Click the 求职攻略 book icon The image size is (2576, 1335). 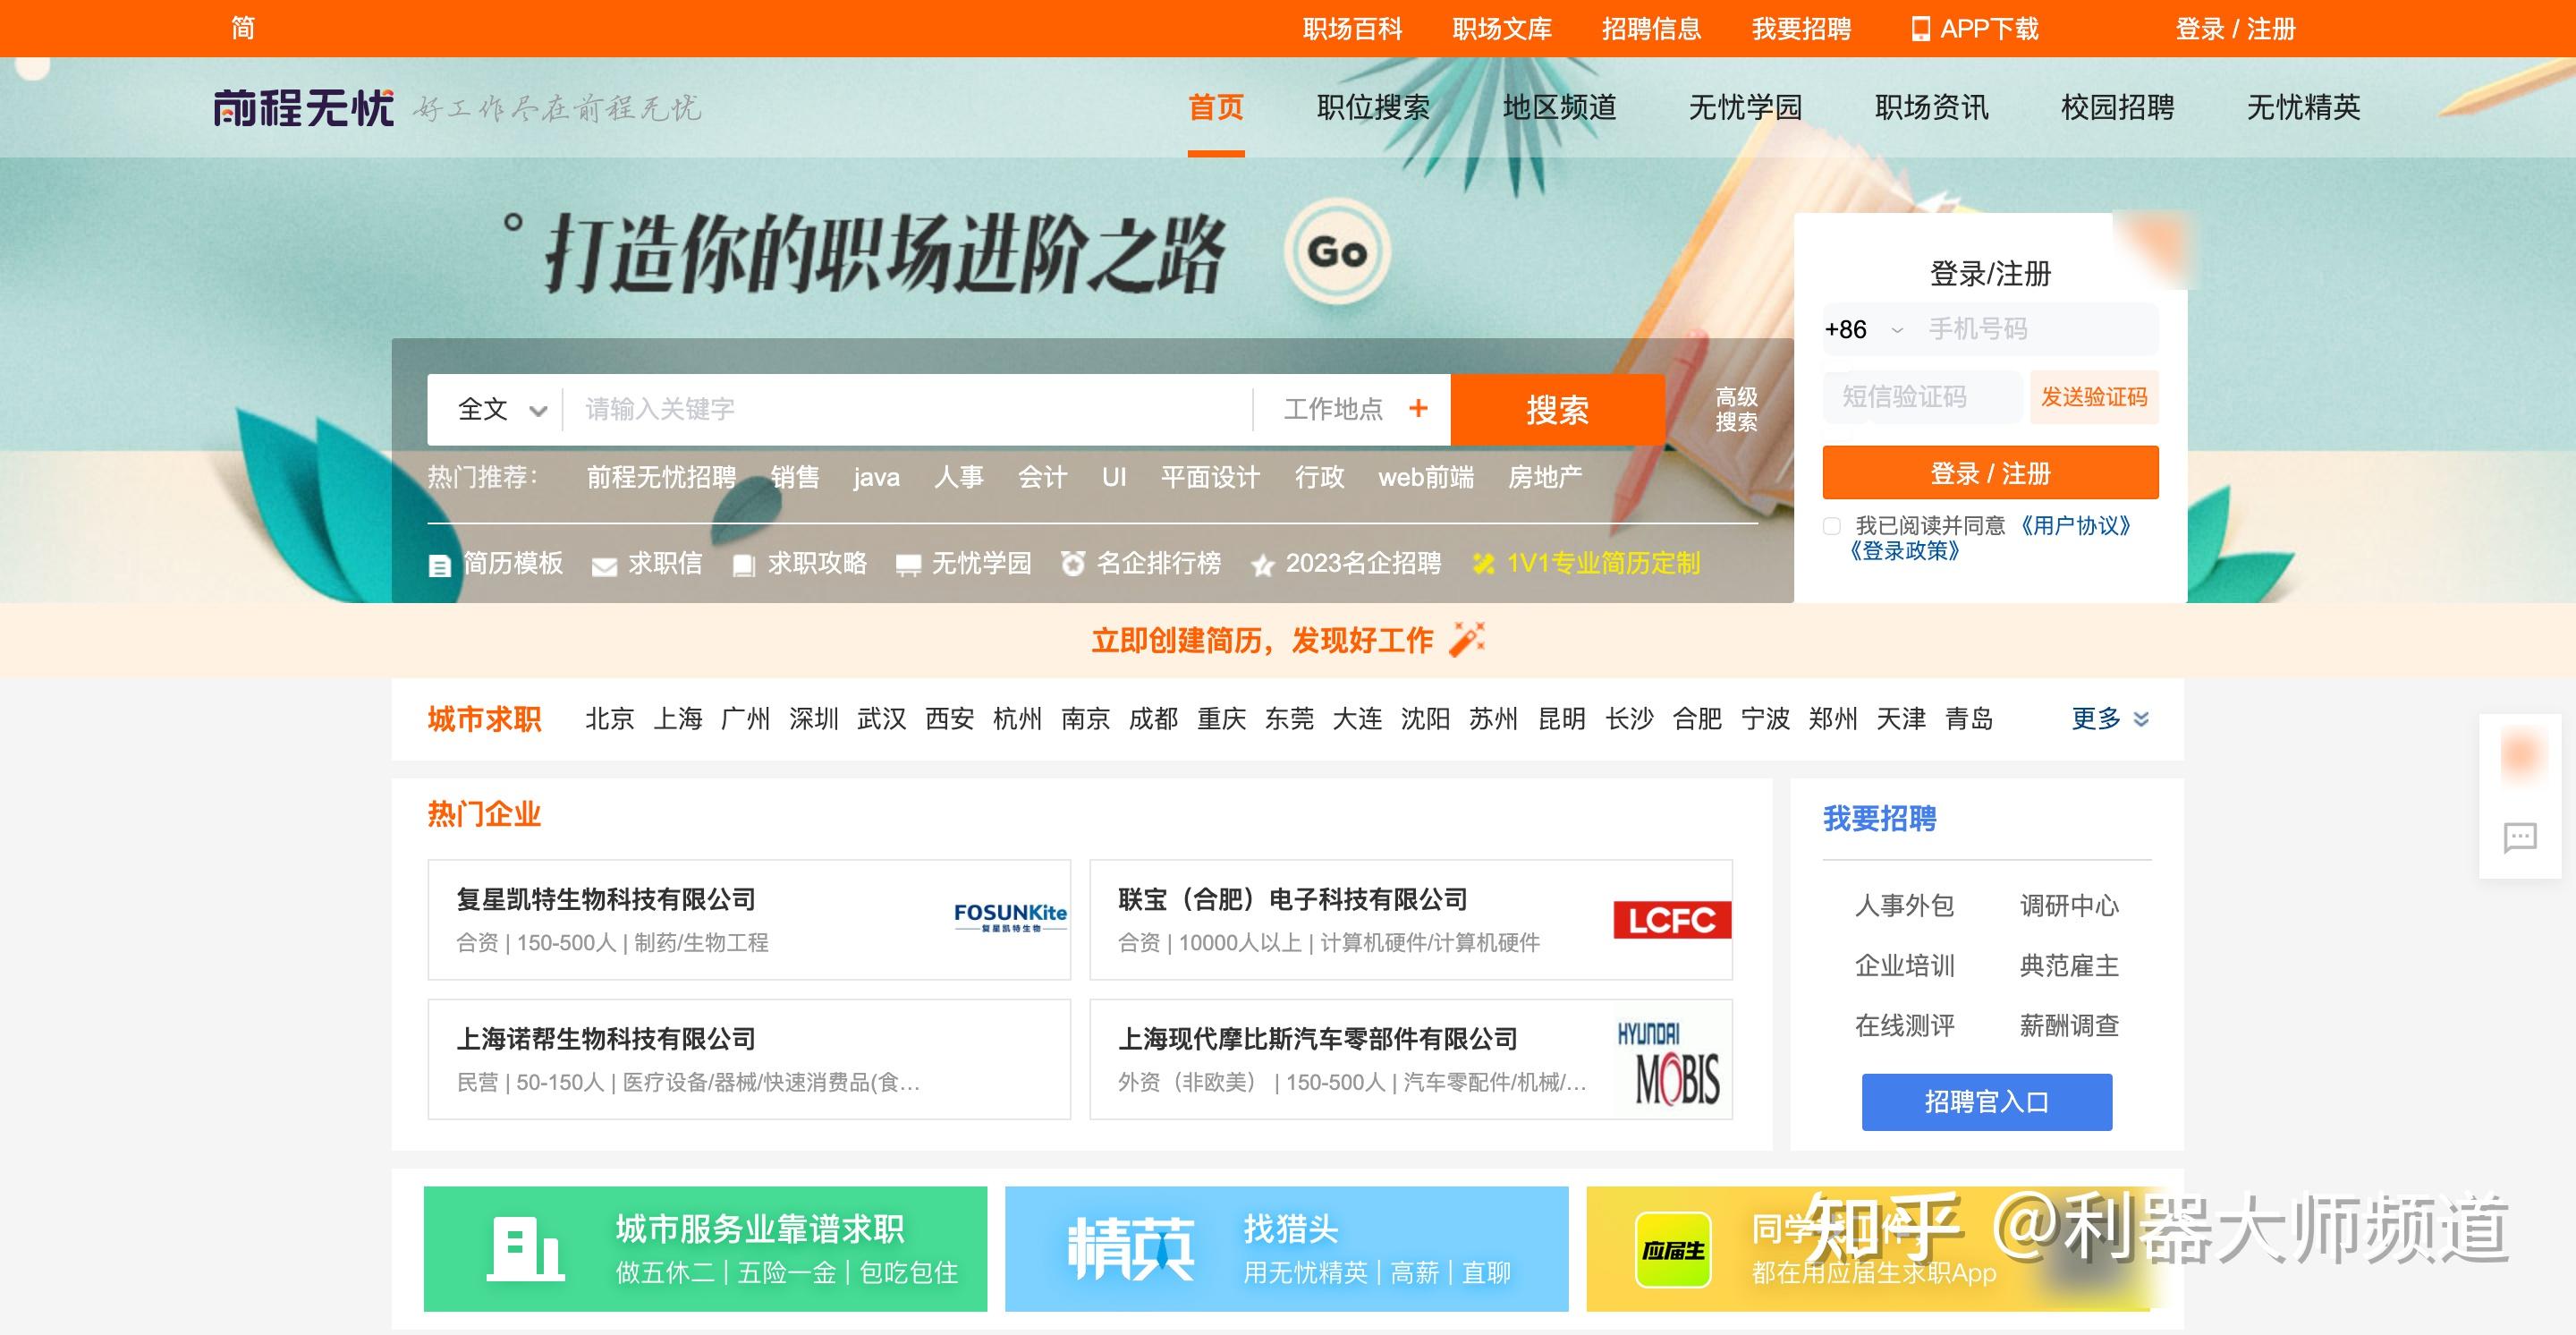click(x=744, y=566)
